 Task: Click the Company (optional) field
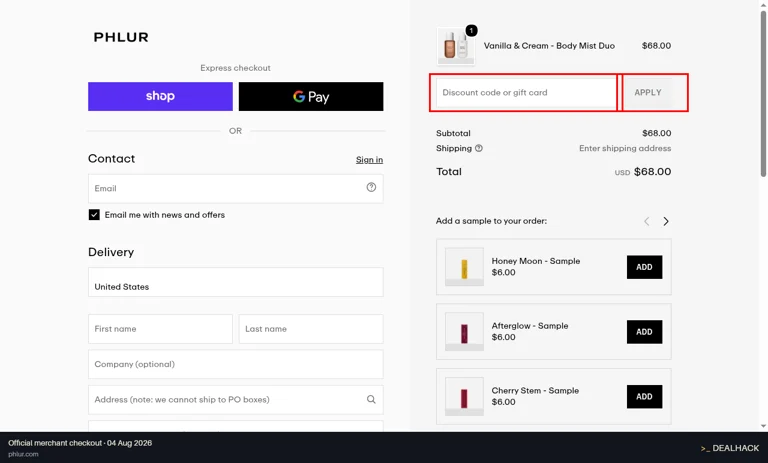click(236, 364)
